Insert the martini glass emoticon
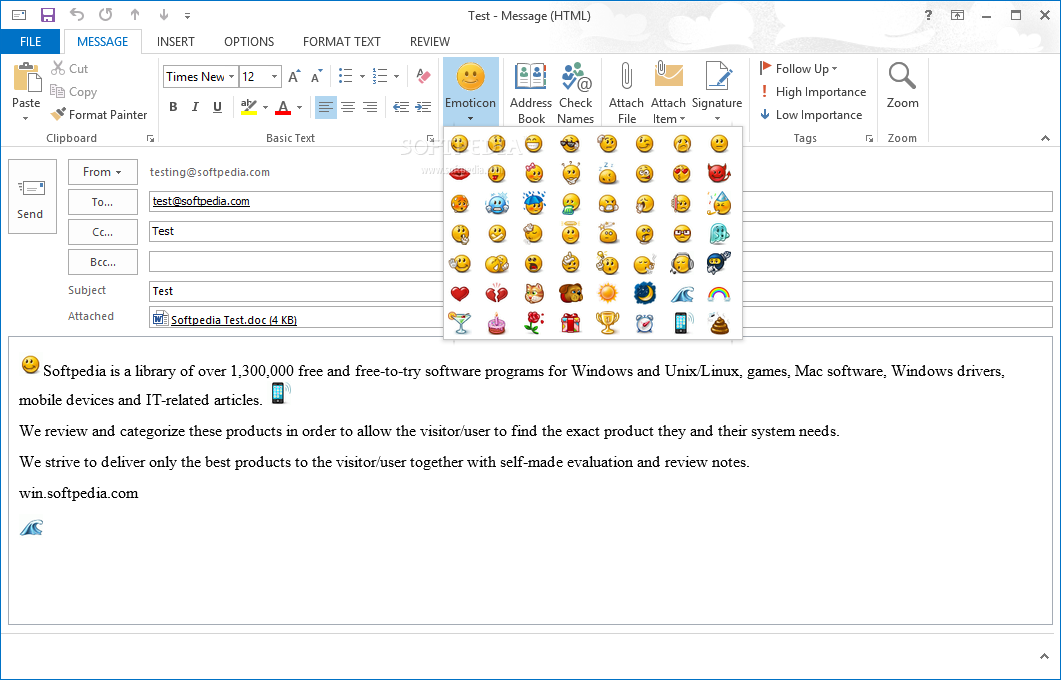The height and width of the screenshot is (680, 1061). (459, 323)
